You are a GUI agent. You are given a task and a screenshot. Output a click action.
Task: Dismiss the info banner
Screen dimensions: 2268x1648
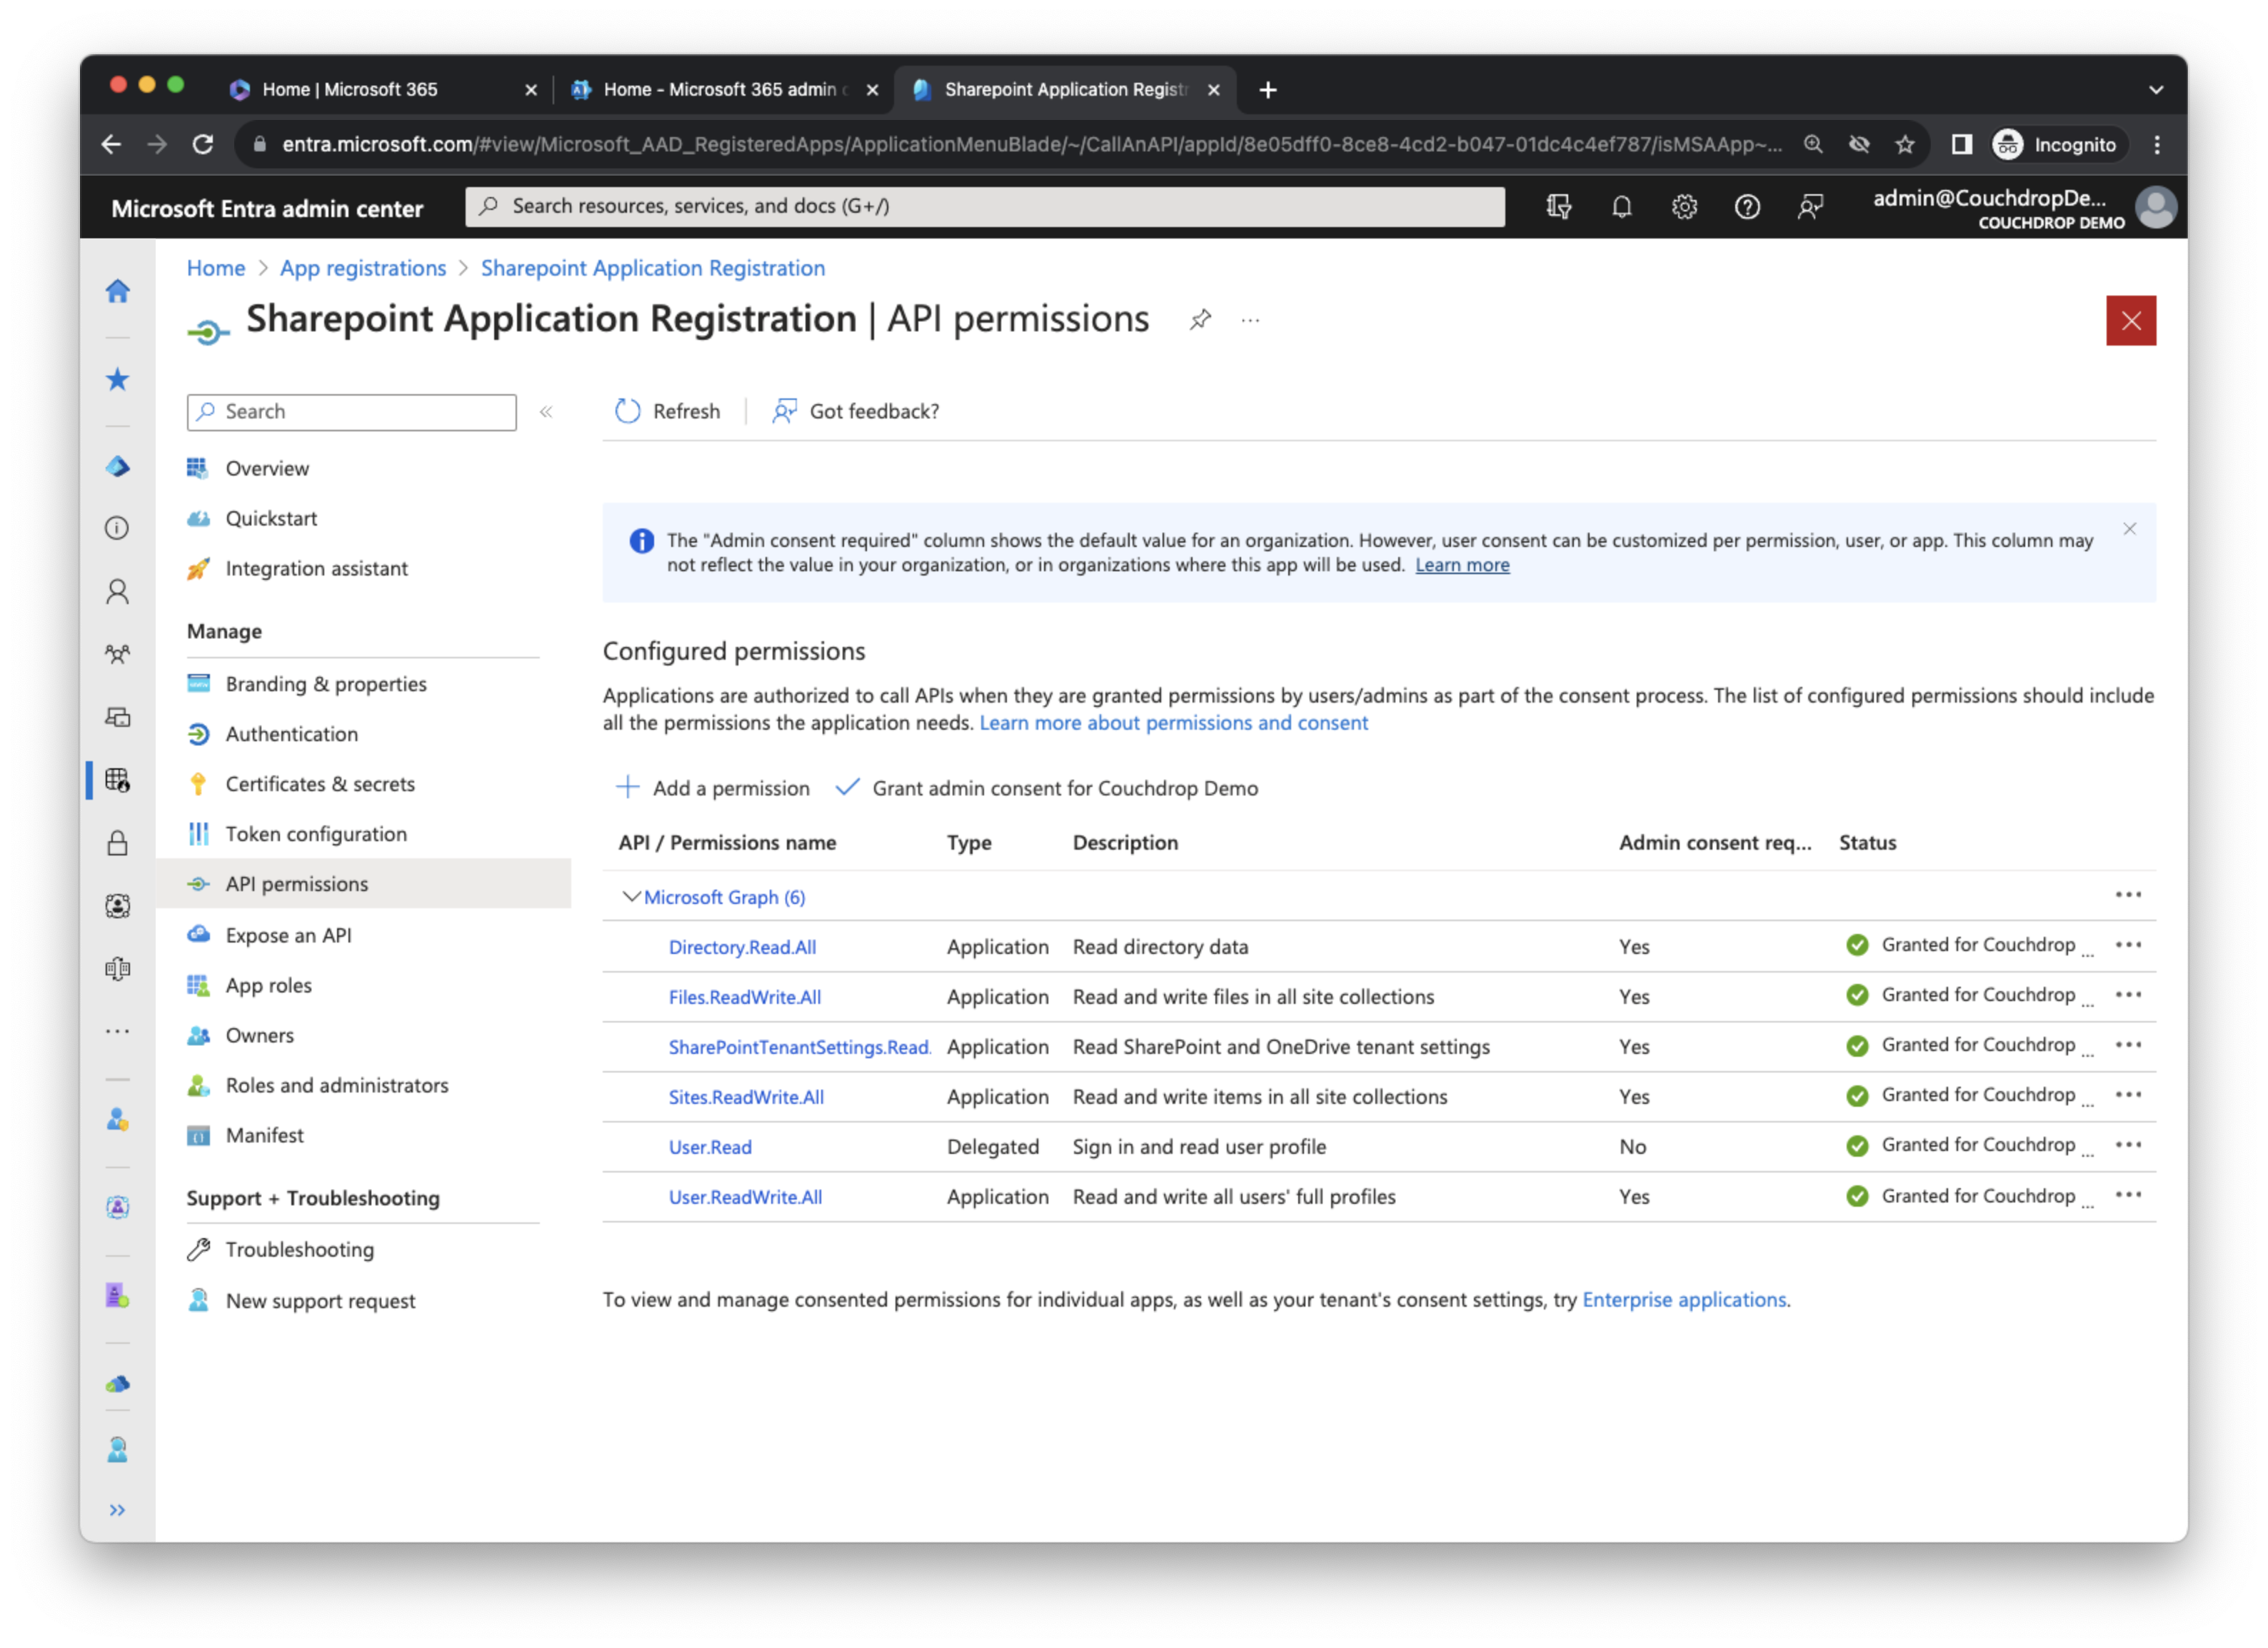click(2129, 529)
